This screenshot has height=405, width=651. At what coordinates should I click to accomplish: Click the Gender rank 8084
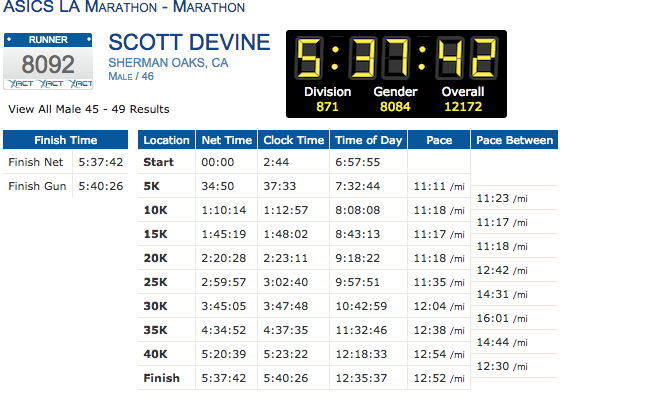click(x=398, y=107)
